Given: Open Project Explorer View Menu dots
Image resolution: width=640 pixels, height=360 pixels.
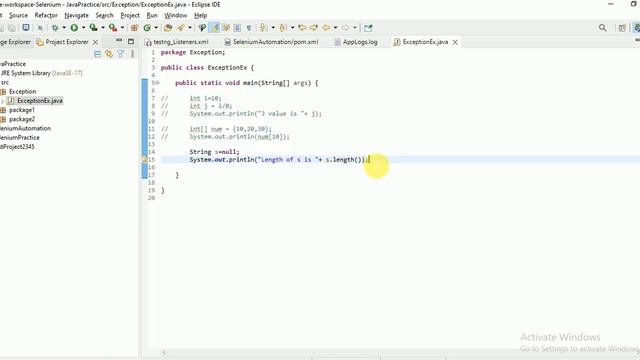Looking at the screenshot, I should tap(132, 54).
